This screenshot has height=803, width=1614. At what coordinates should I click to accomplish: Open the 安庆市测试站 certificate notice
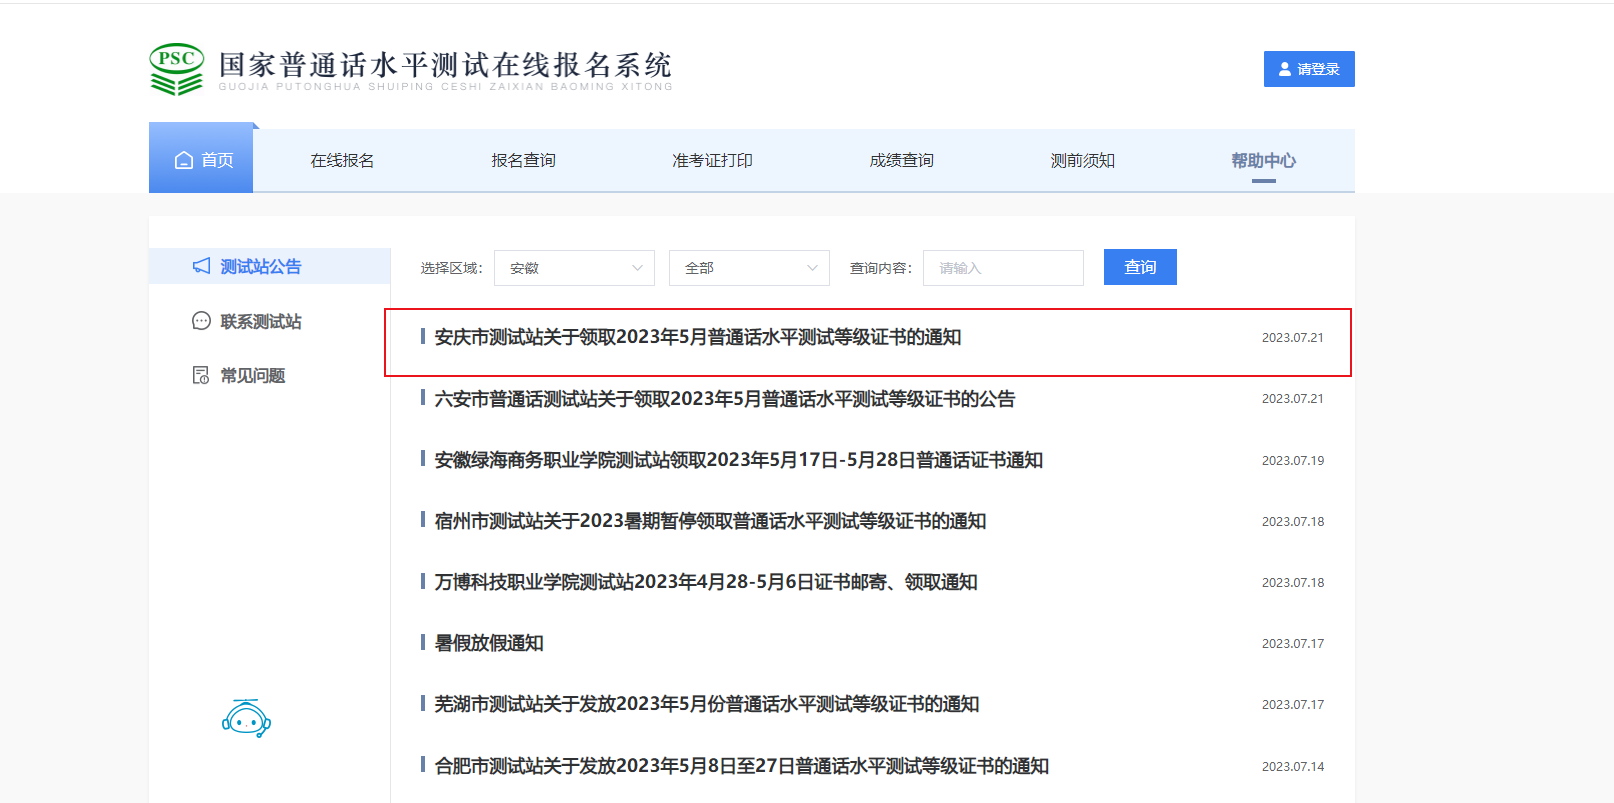(698, 338)
